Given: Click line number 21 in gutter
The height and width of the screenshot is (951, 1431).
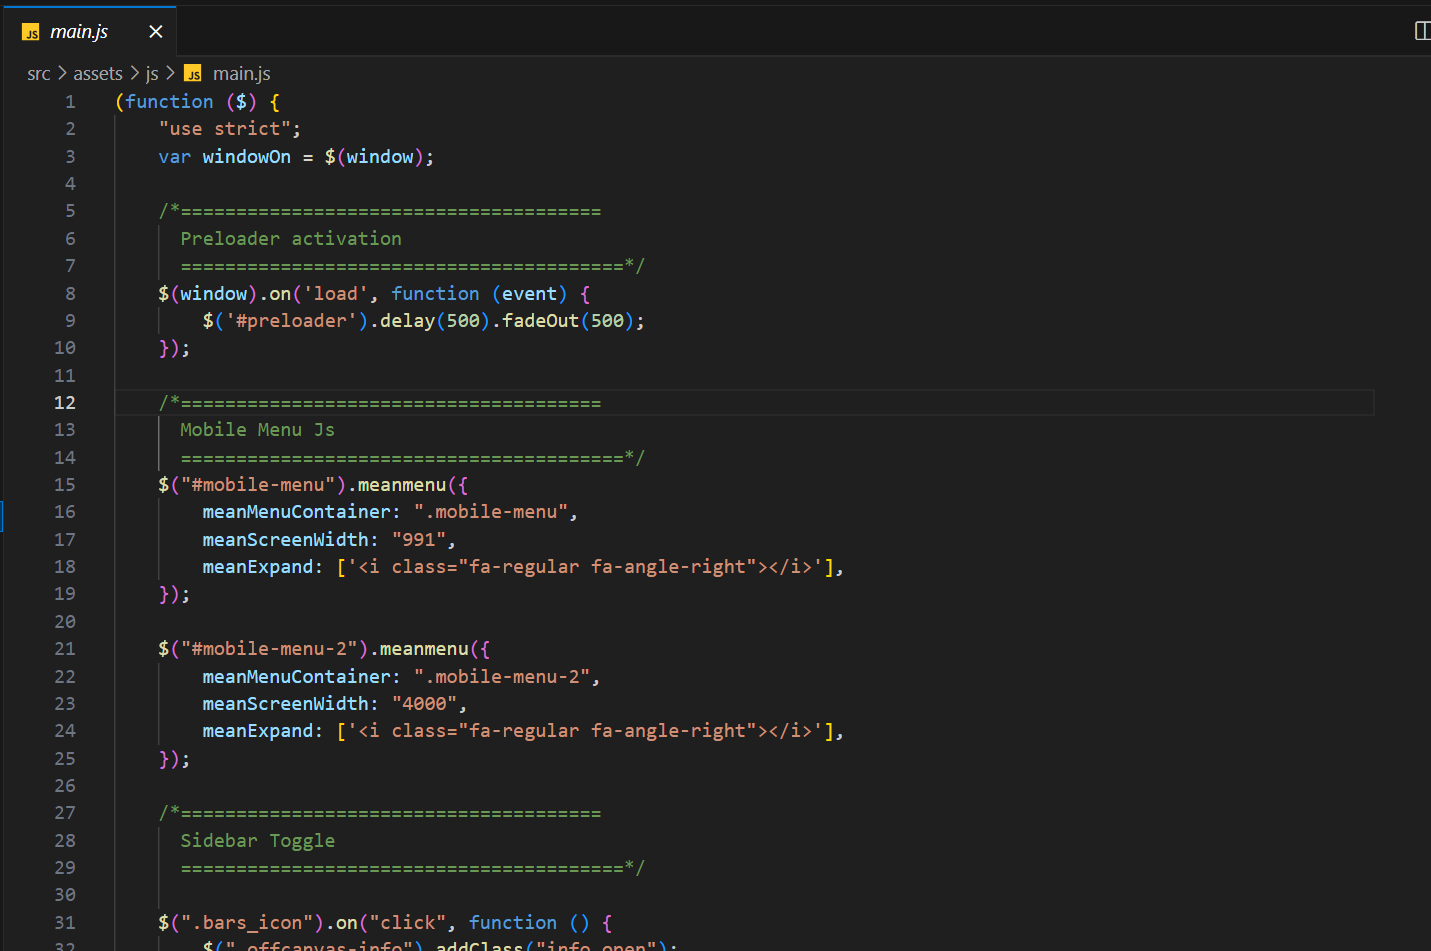Looking at the screenshot, I should (64, 649).
